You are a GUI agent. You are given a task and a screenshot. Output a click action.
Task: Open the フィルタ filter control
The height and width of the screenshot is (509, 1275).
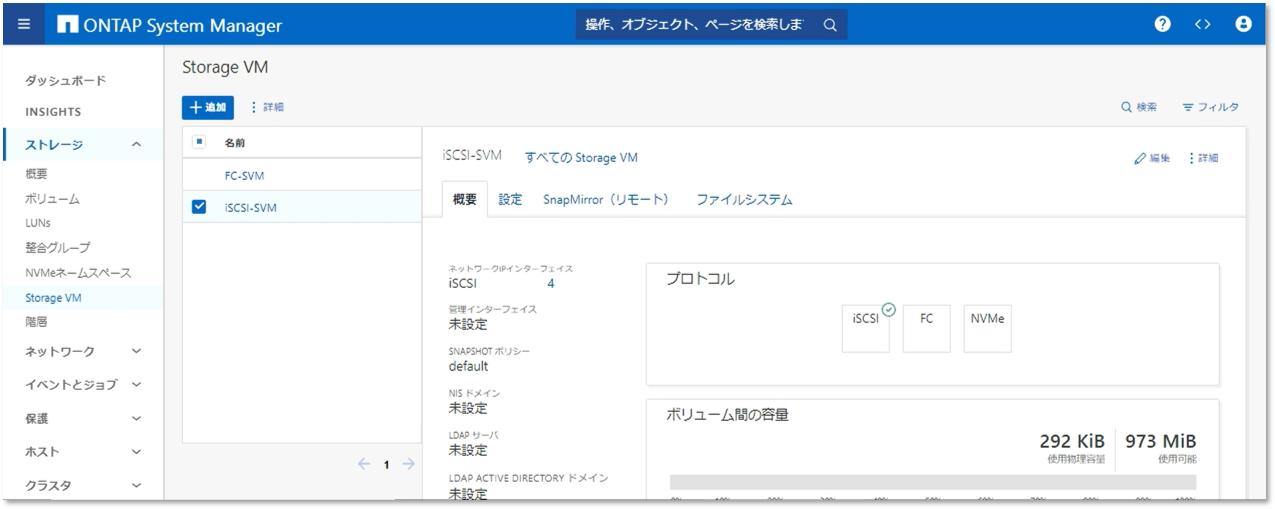(x=1210, y=107)
